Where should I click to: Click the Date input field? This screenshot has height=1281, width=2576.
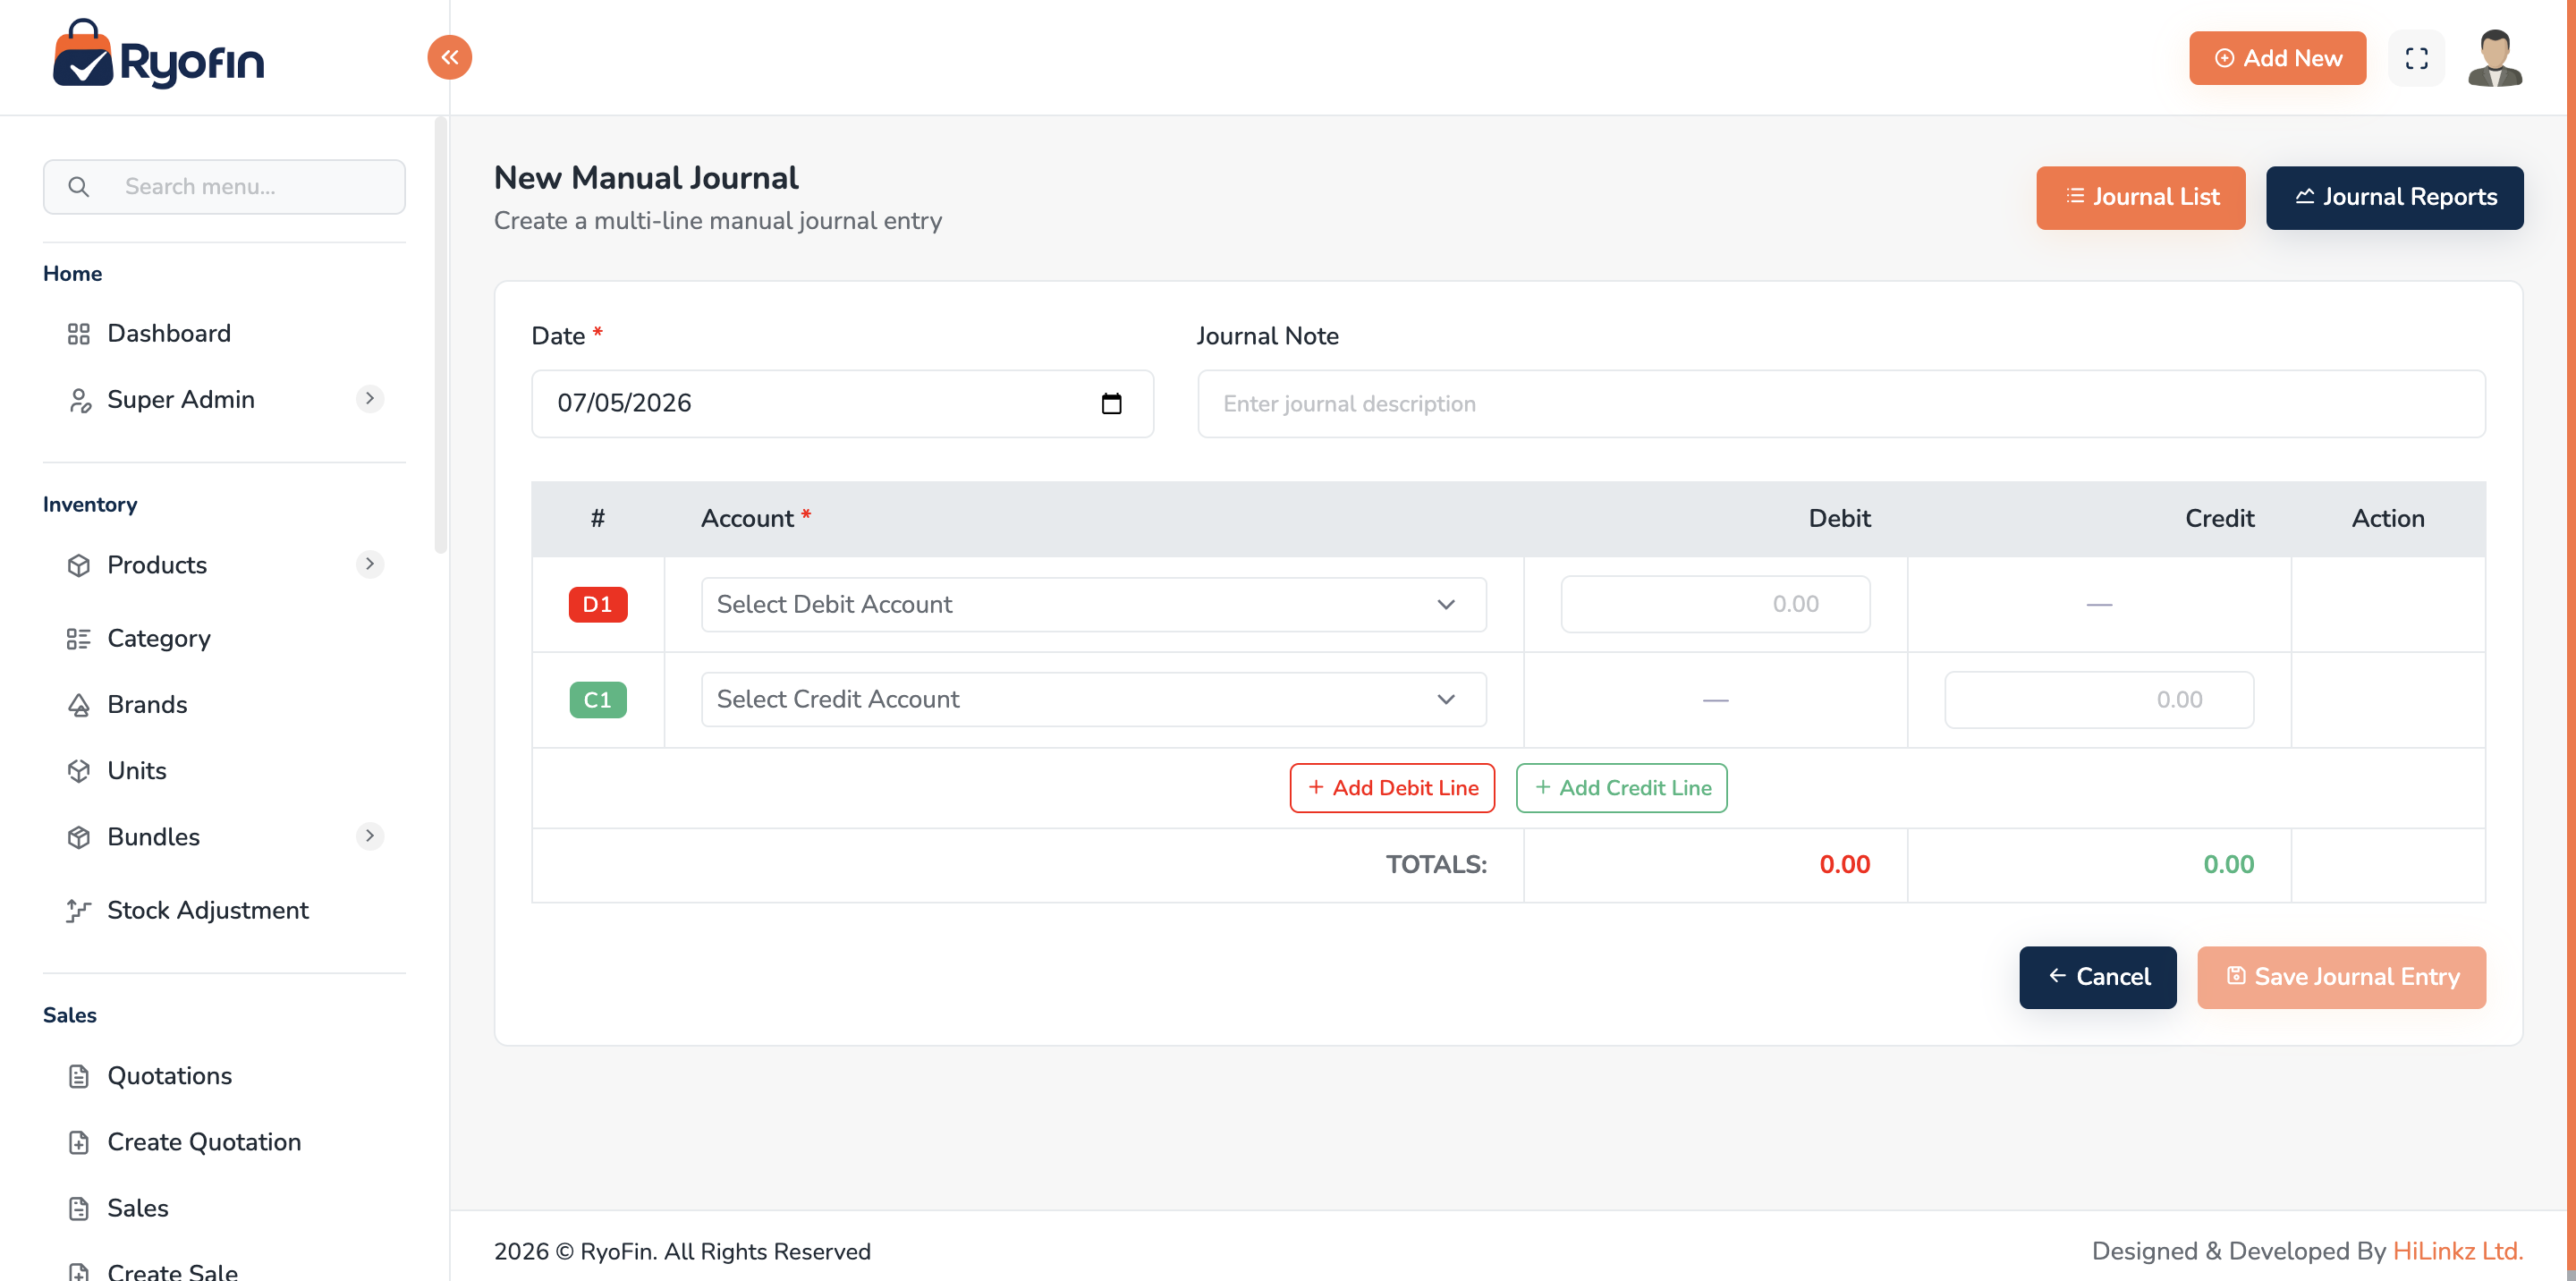(842, 403)
